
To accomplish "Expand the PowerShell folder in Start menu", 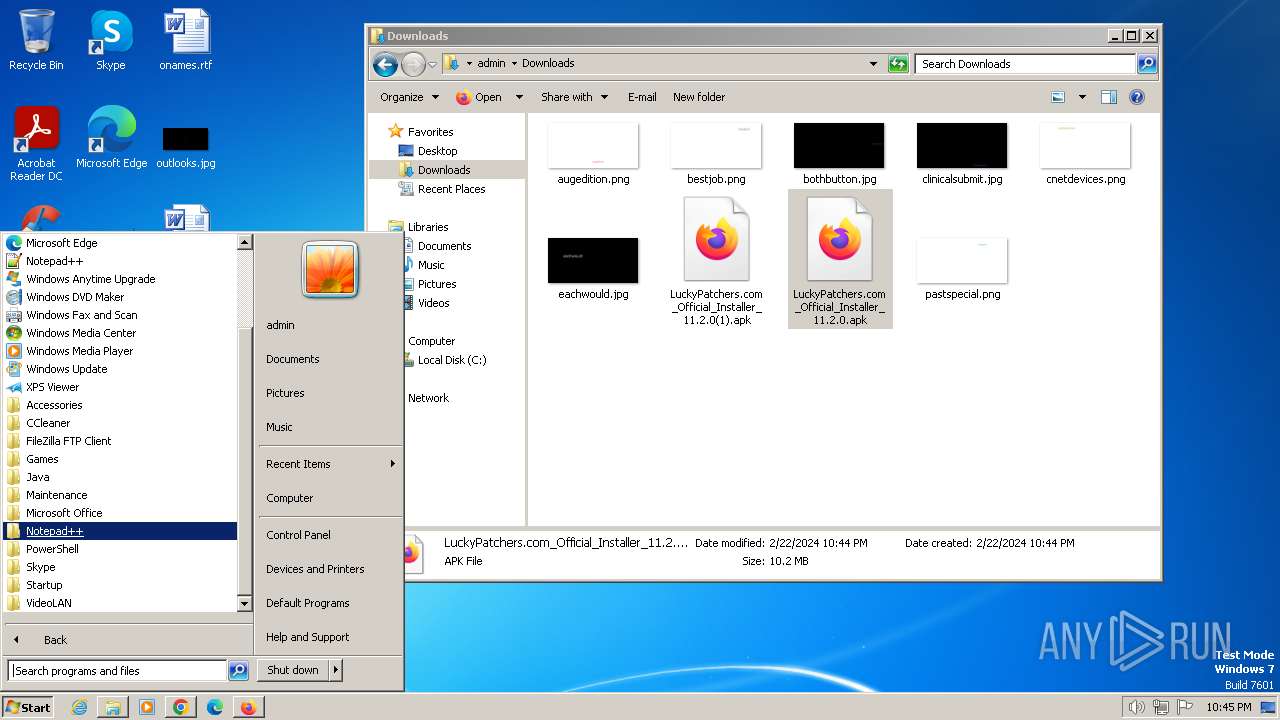I will [x=52, y=549].
